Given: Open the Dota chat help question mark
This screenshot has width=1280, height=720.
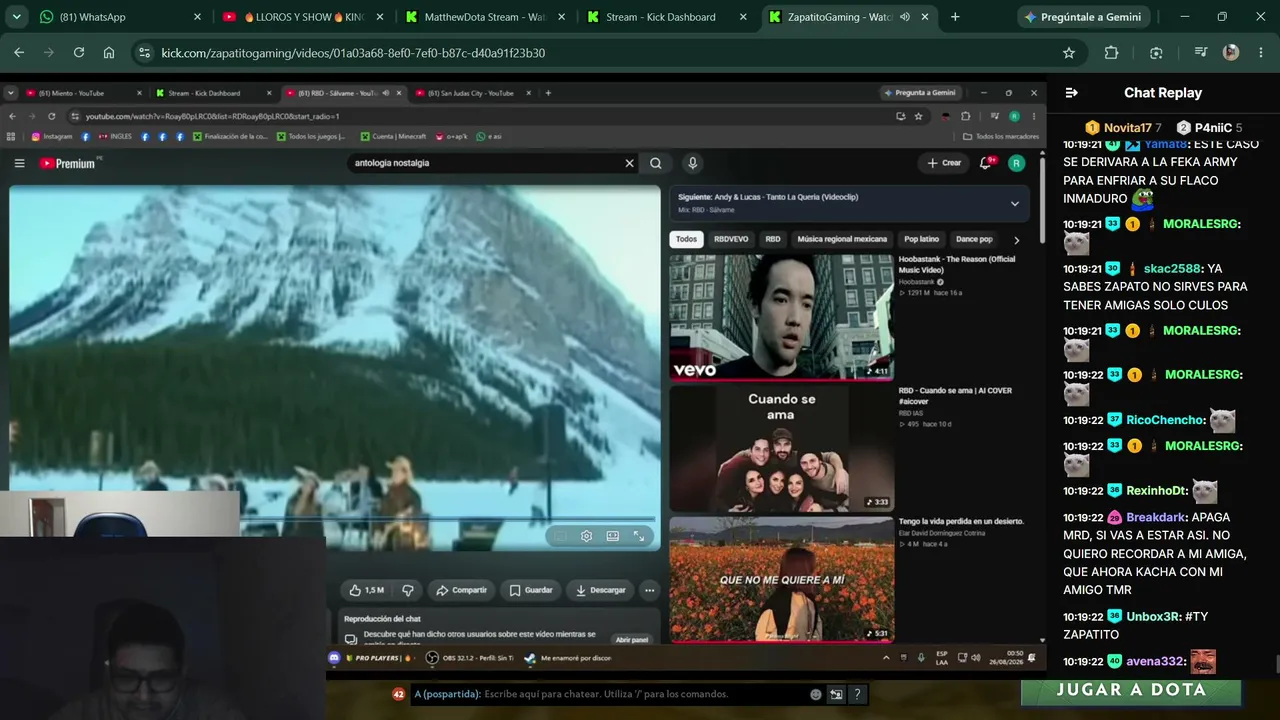Looking at the screenshot, I should pos(857,694).
